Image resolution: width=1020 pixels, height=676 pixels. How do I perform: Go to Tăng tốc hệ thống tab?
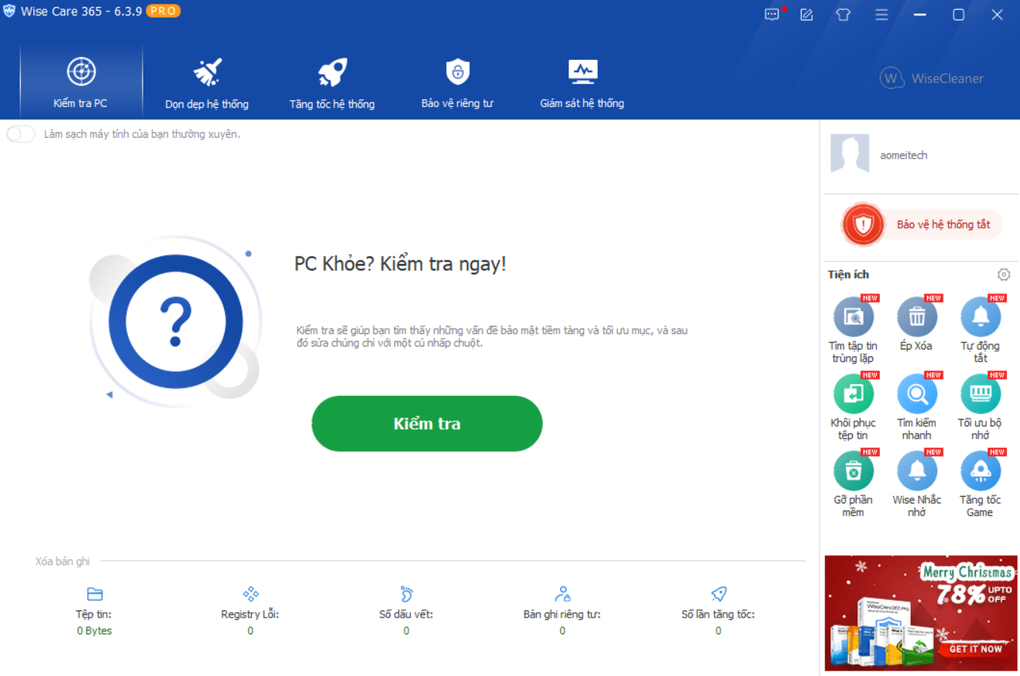[x=332, y=82]
